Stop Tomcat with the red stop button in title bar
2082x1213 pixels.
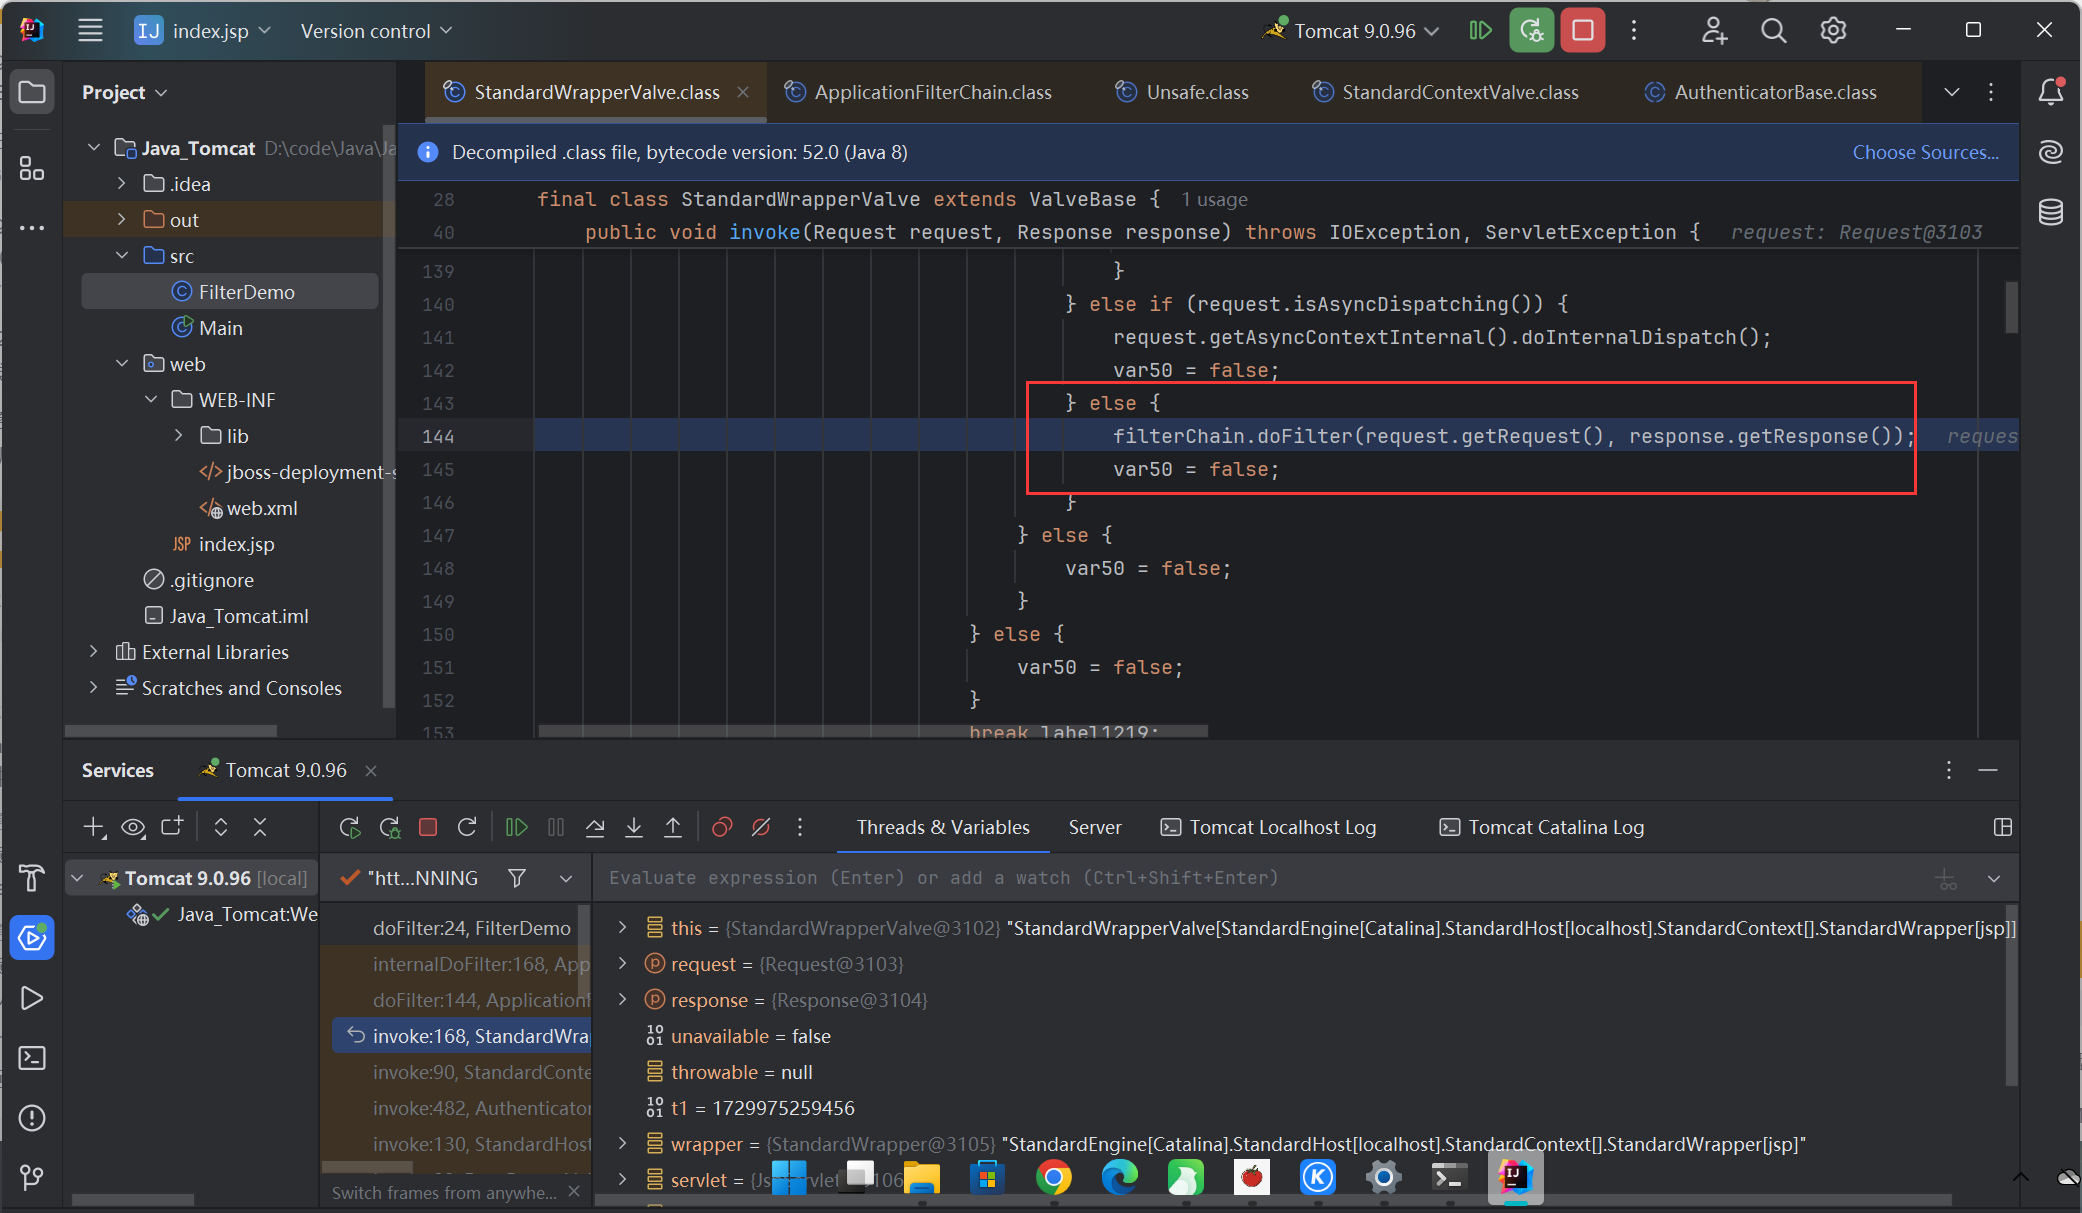click(1583, 31)
